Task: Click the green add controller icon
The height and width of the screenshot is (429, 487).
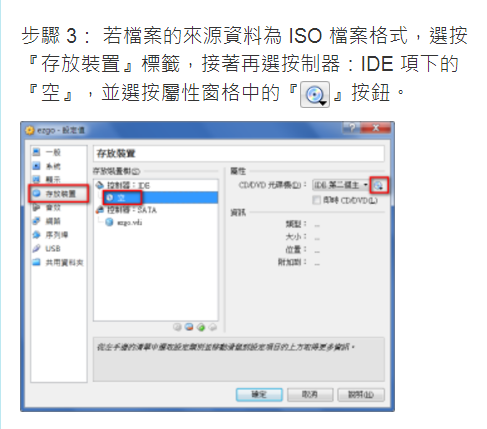Action: pyautogui.click(x=201, y=327)
